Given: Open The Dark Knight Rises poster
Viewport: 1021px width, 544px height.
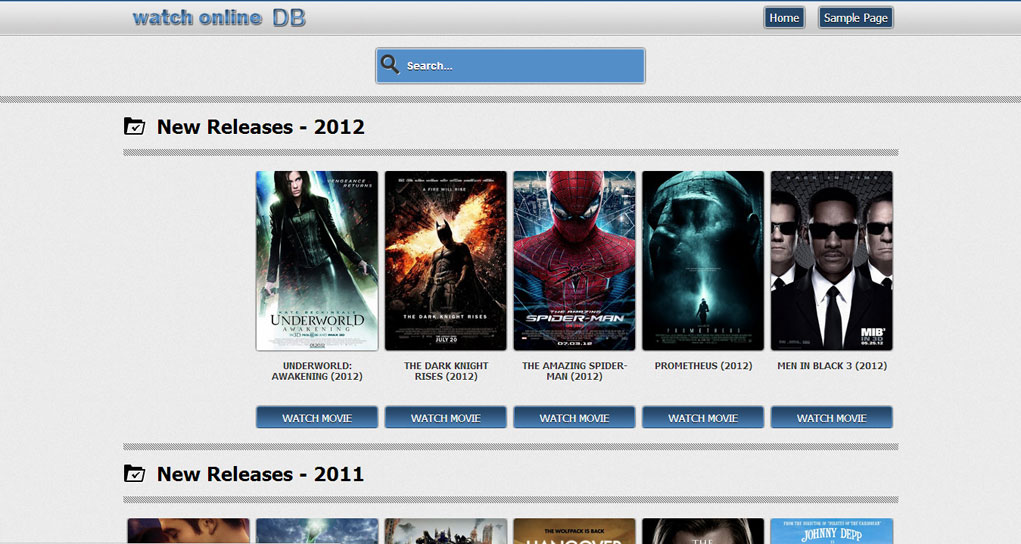Looking at the screenshot, I should (x=445, y=261).
